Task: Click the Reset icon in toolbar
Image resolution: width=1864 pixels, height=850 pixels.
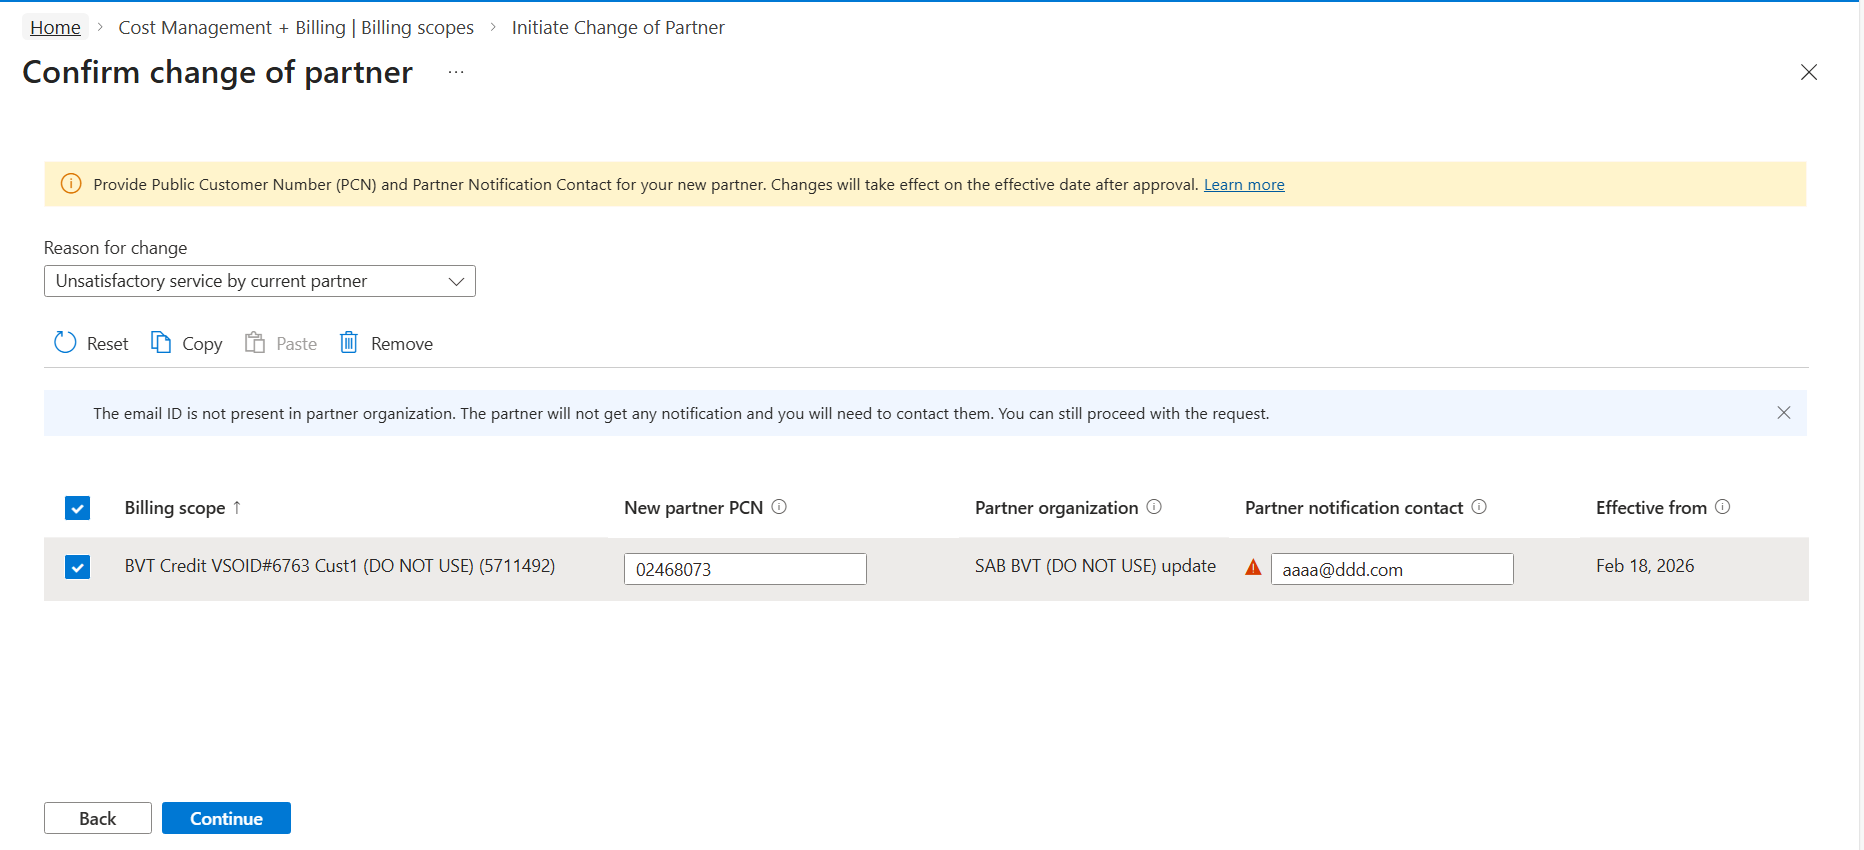Action: pyautogui.click(x=65, y=343)
